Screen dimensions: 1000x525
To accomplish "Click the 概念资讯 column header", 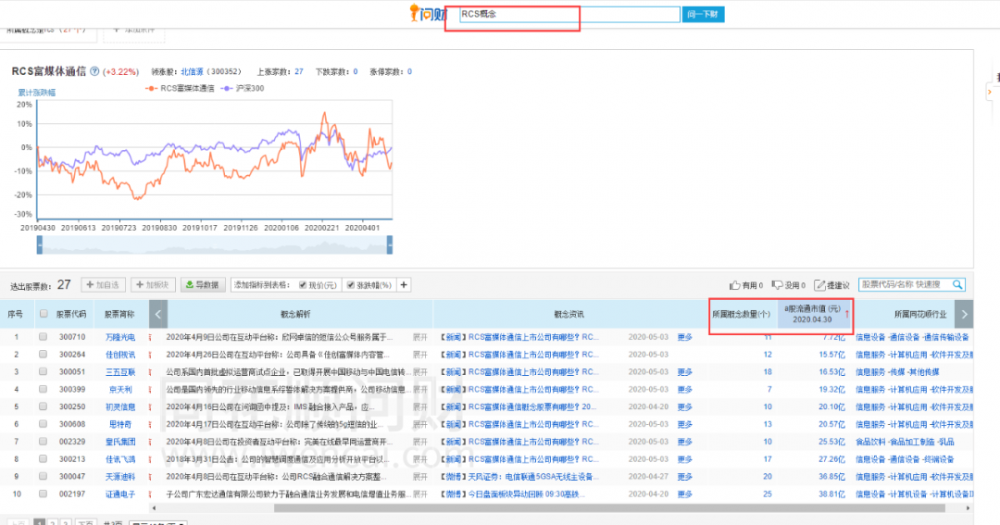I will tap(569, 314).
